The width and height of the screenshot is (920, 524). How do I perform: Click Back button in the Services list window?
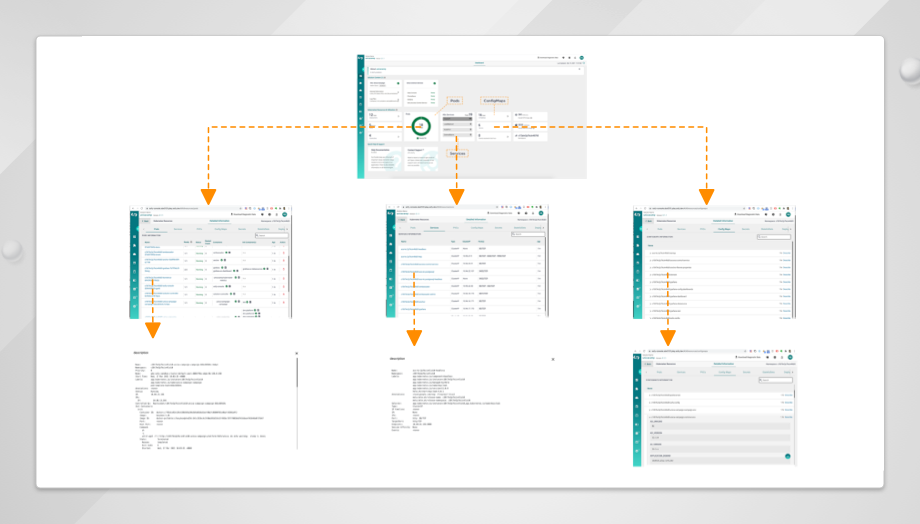pyautogui.click(x=402, y=220)
